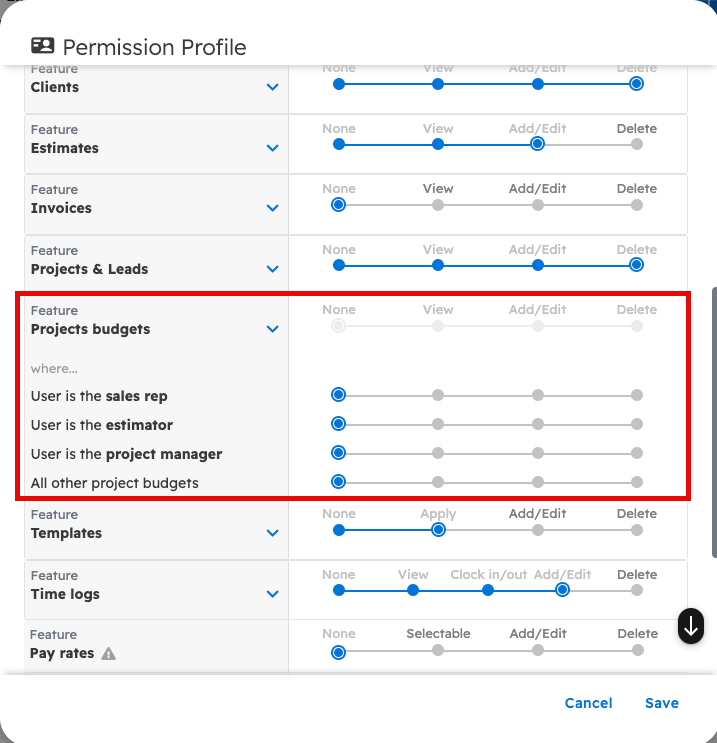Click the Pay rates warning triangle icon
Image resolution: width=717 pixels, height=743 pixels.
coord(109,654)
